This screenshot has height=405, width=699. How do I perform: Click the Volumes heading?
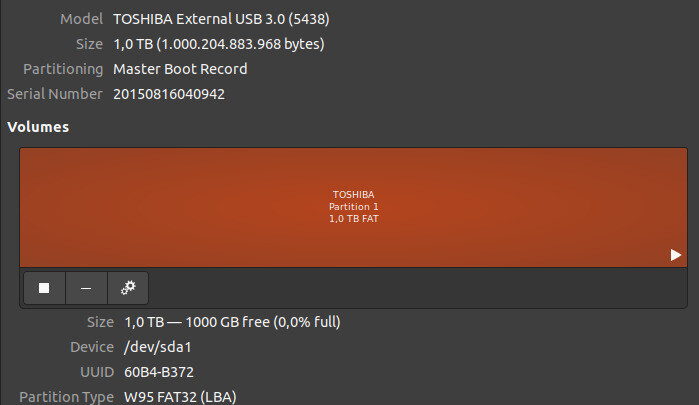[38, 127]
